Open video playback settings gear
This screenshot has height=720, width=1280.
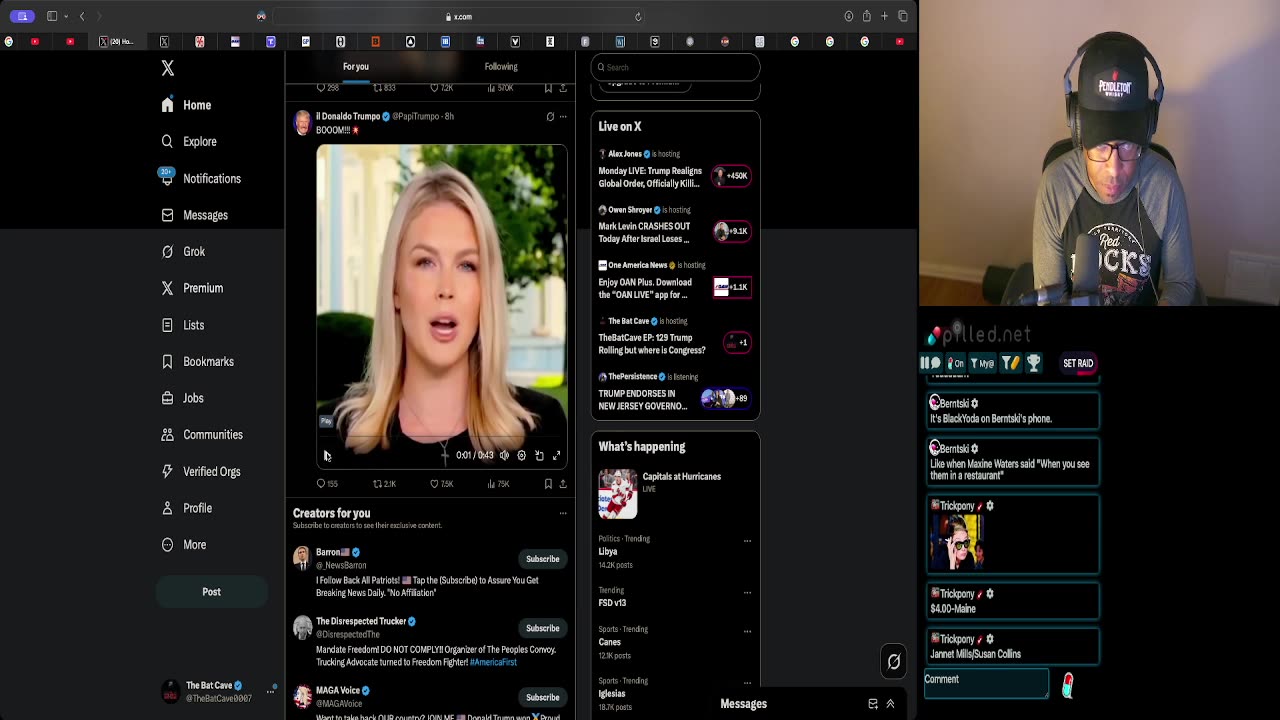[x=521, y=456]
